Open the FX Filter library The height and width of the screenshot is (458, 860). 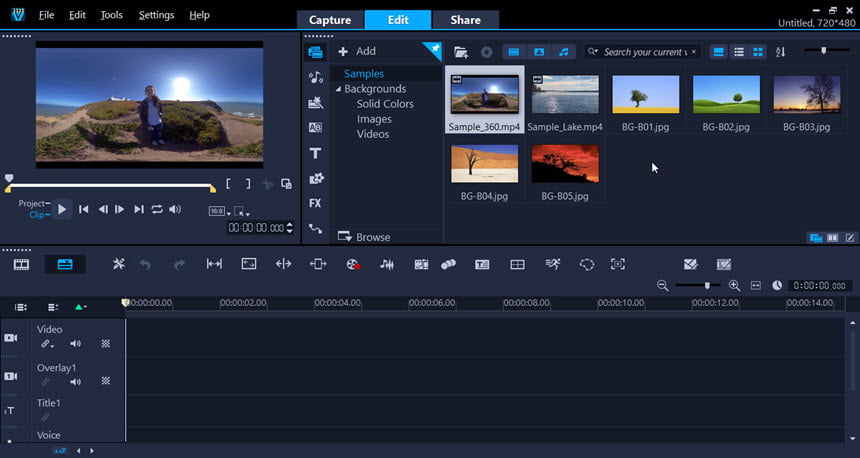[x=315, y=203]
